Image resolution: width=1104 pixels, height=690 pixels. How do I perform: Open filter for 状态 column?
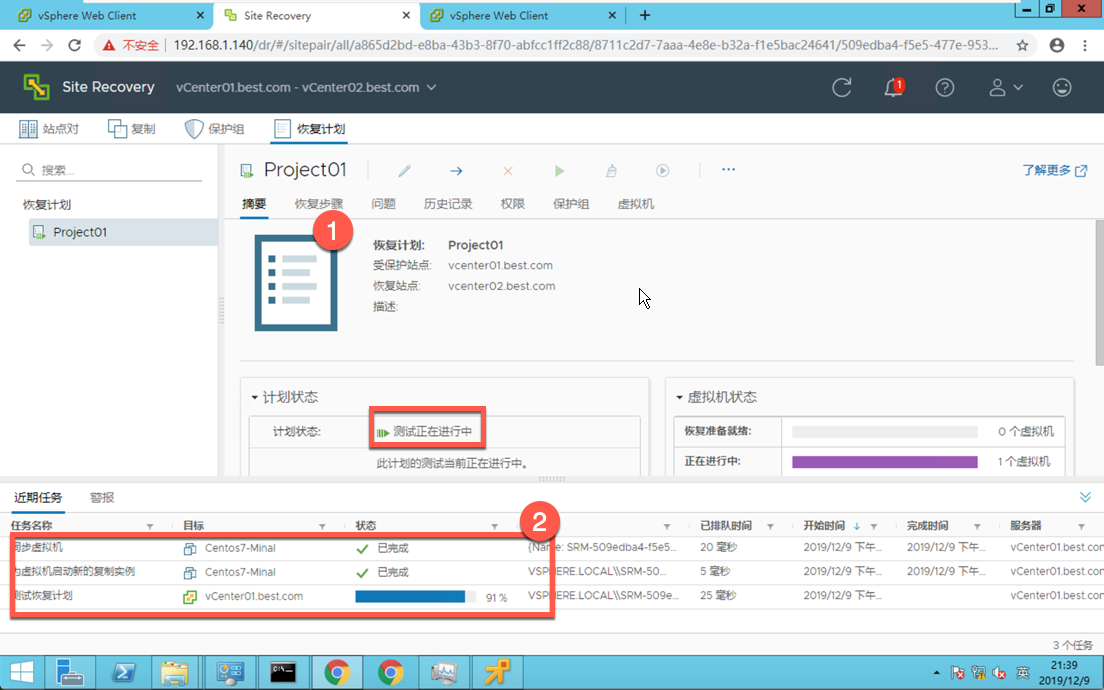pos(494,526)
